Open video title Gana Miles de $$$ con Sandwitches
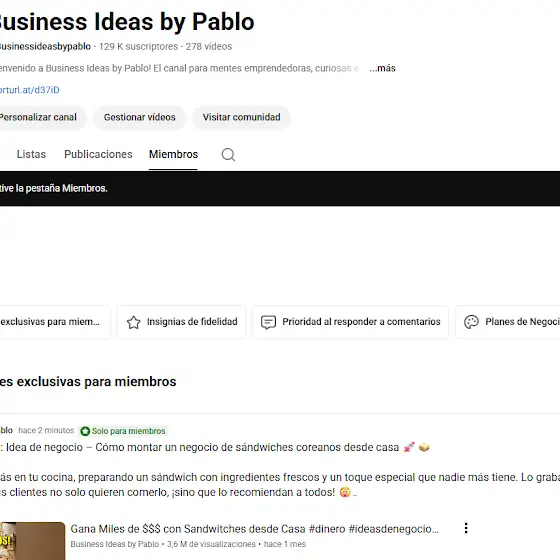The image size is (560, 560). 254,529
